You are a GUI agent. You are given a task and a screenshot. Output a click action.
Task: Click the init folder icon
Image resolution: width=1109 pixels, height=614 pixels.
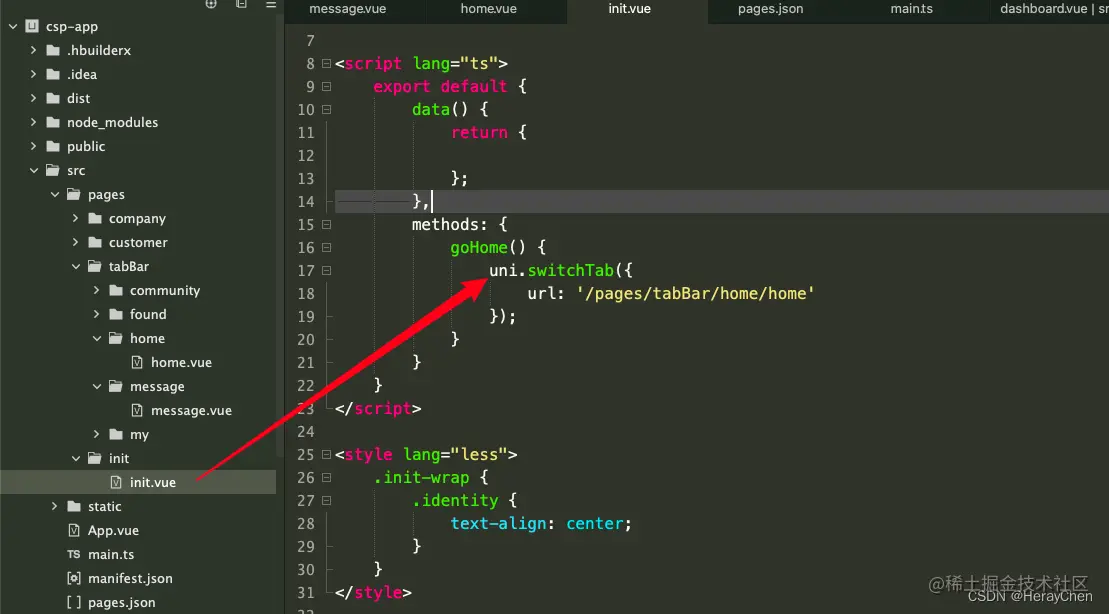click(95, 458)
